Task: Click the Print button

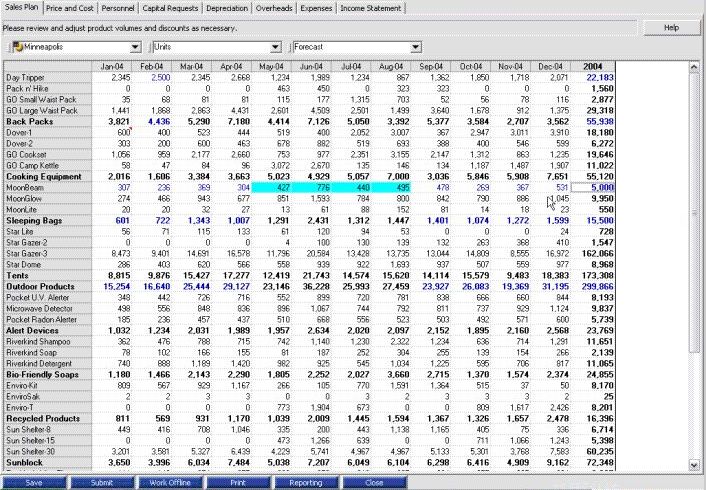Action: 238,482
